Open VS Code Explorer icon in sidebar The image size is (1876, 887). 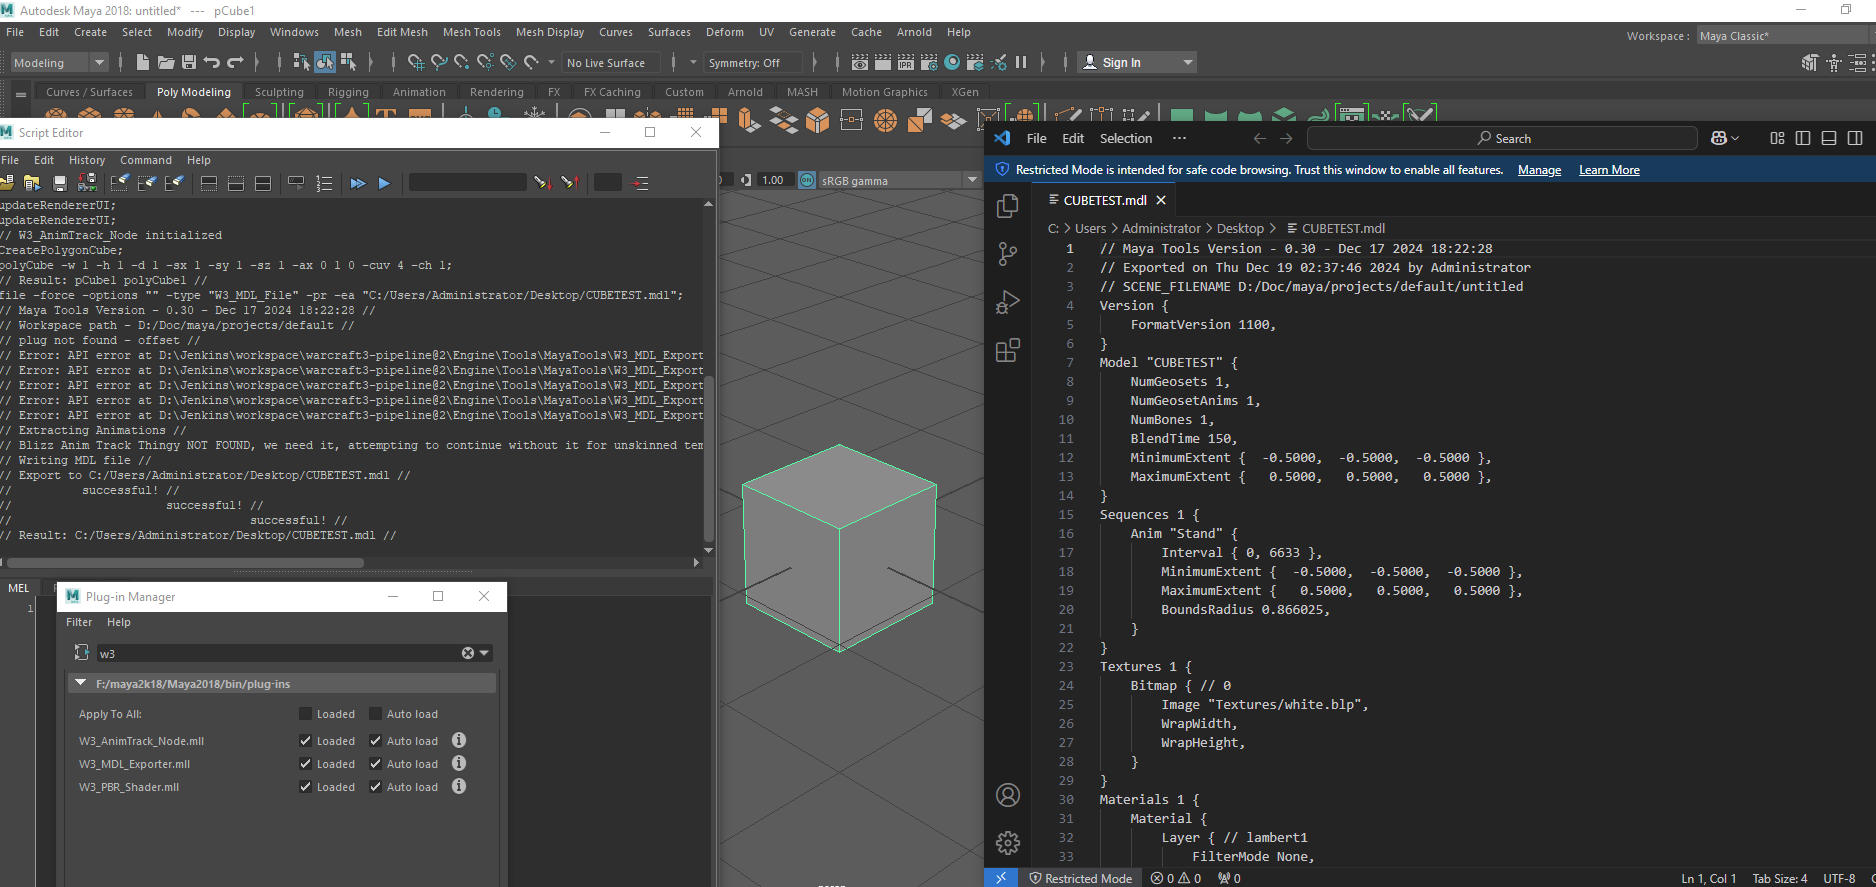1008,206
